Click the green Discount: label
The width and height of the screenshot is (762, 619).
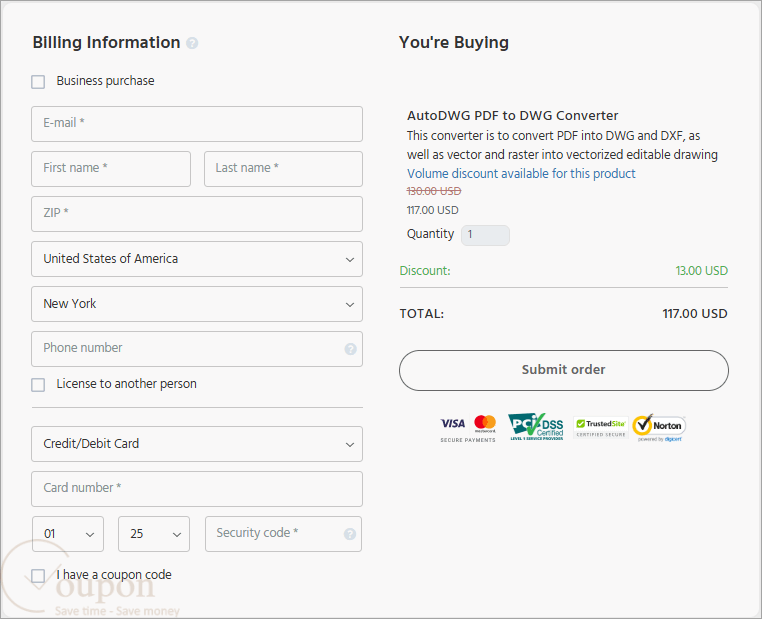tap(425, 271)
